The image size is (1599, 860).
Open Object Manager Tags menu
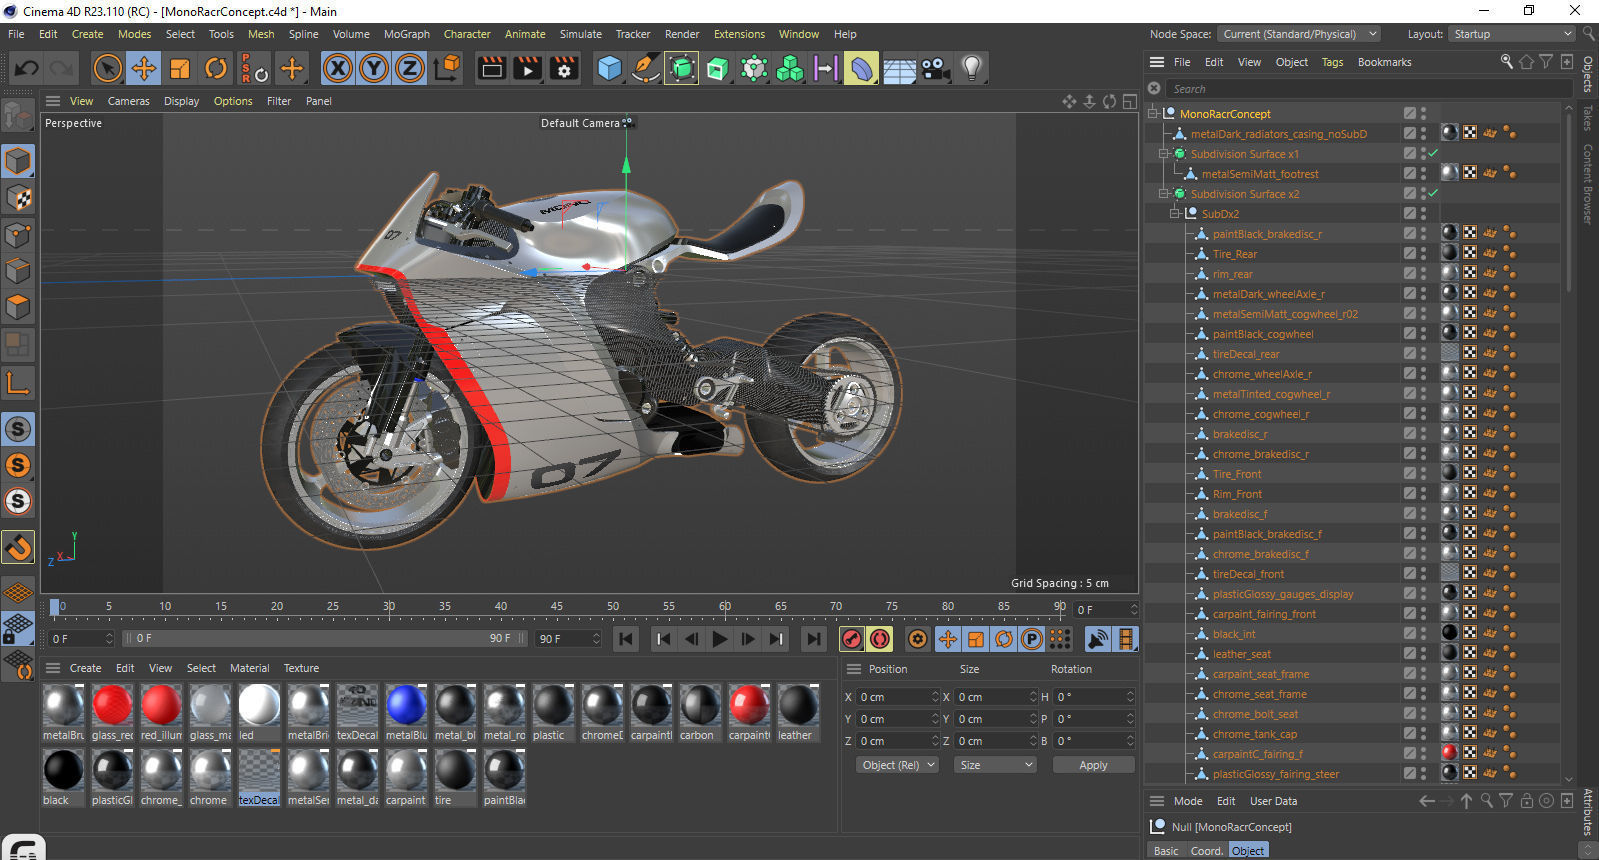tap(1332, 62)
